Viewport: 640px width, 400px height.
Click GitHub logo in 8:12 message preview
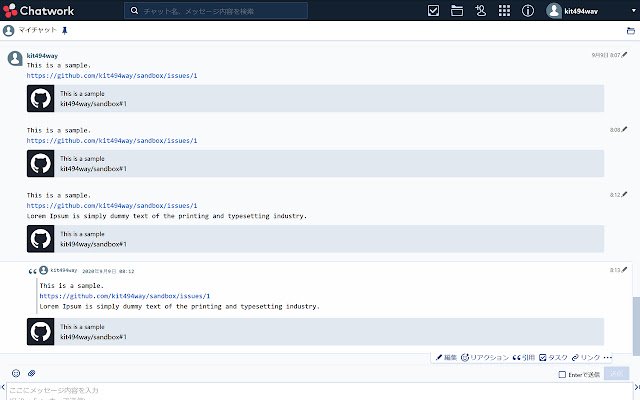40,239
